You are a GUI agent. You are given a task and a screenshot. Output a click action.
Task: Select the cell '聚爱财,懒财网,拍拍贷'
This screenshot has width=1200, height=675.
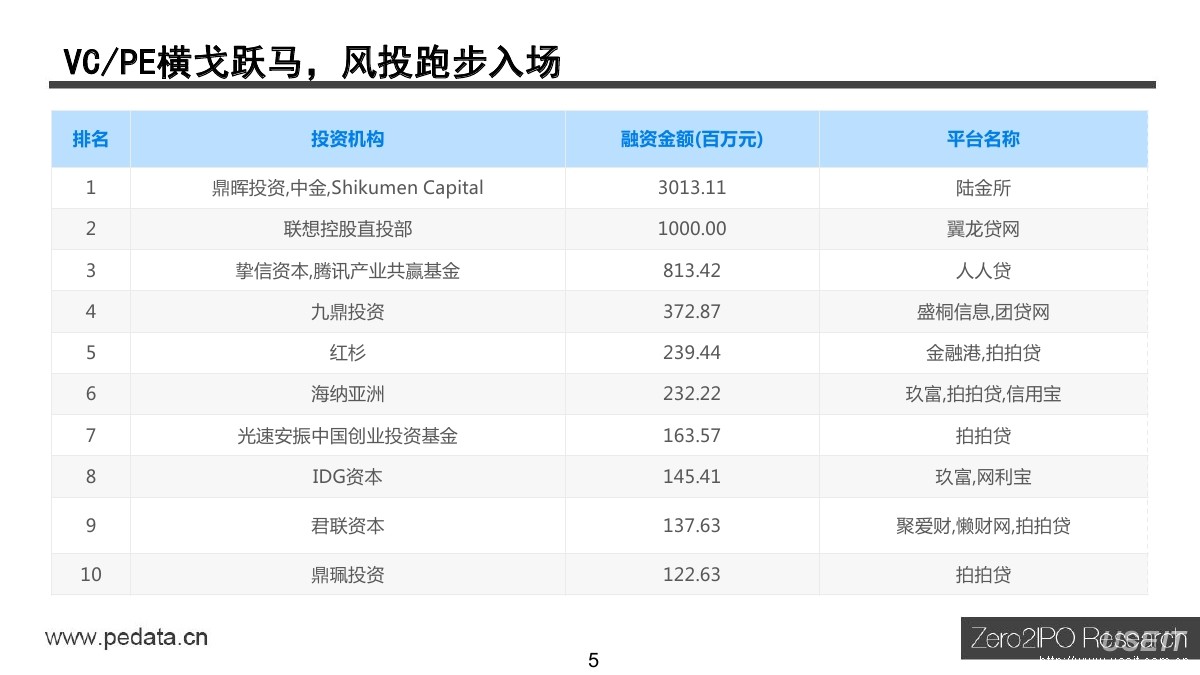coord(983,525)
